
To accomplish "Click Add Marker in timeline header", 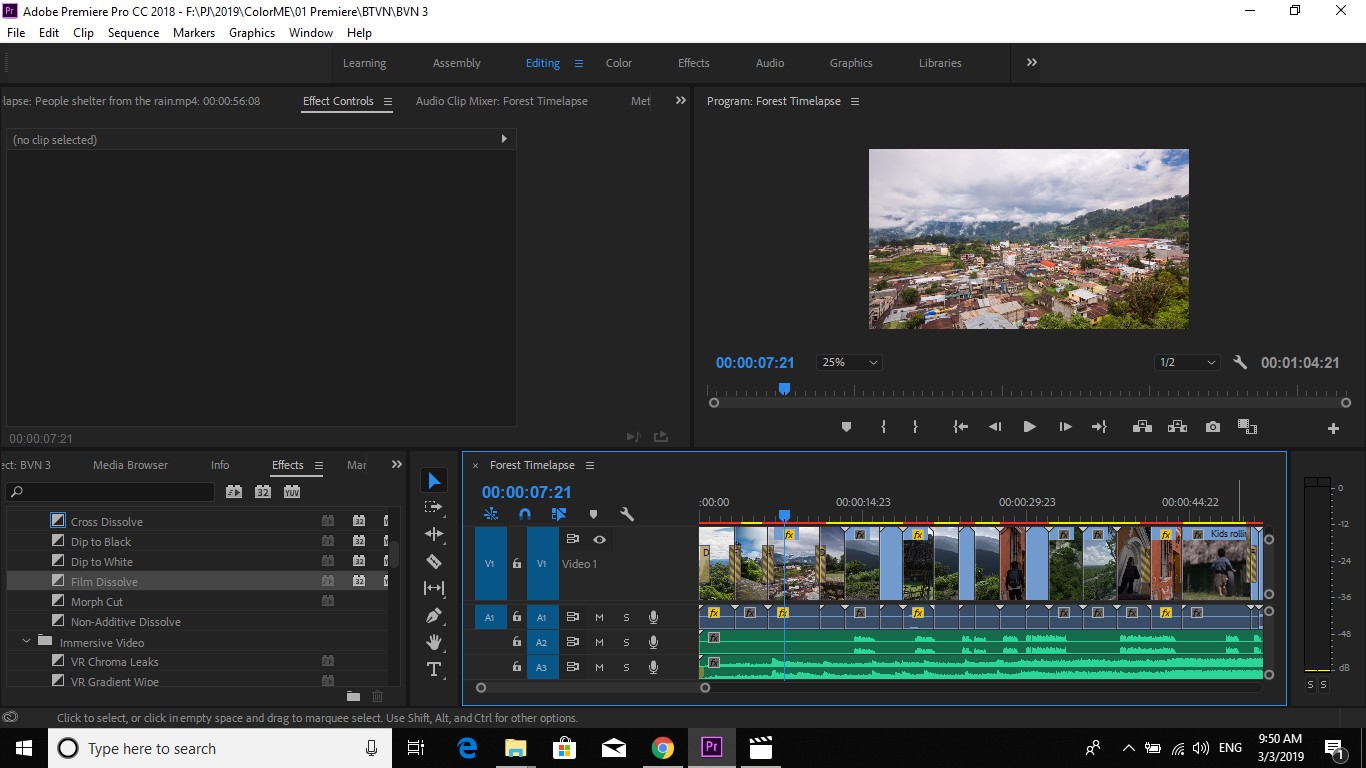I will click(x=593, y=514).
